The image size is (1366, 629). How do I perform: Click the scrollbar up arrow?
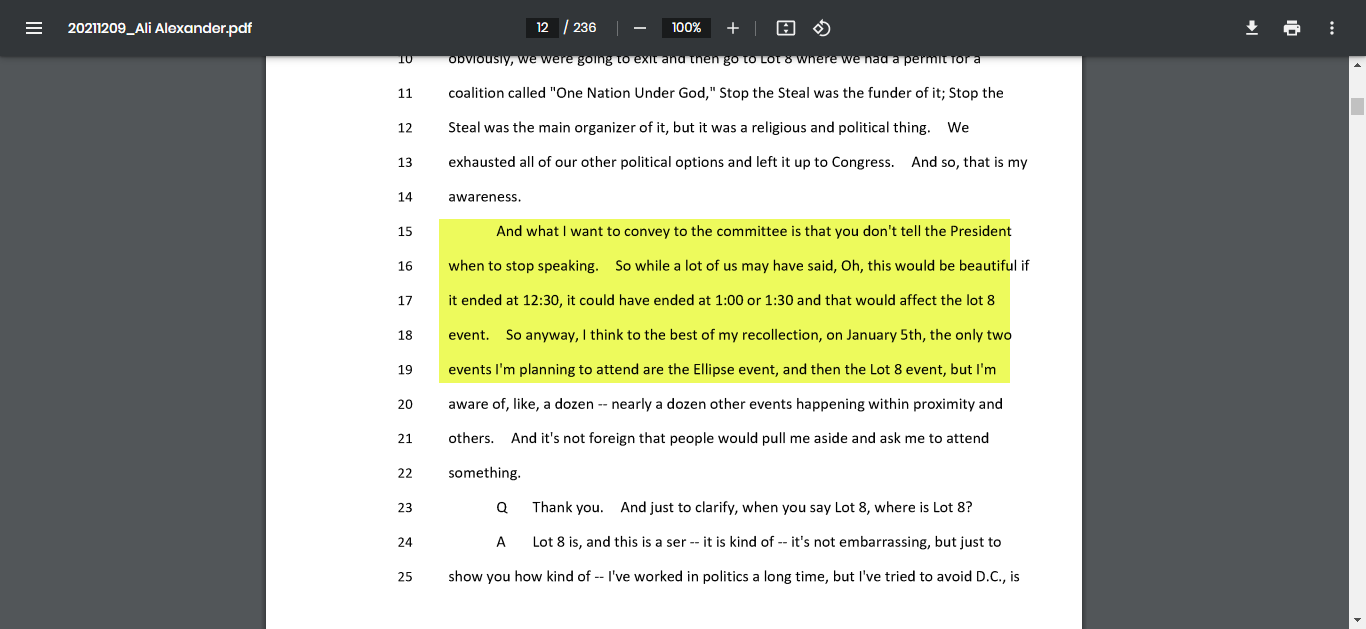(x=1357, y=64)
